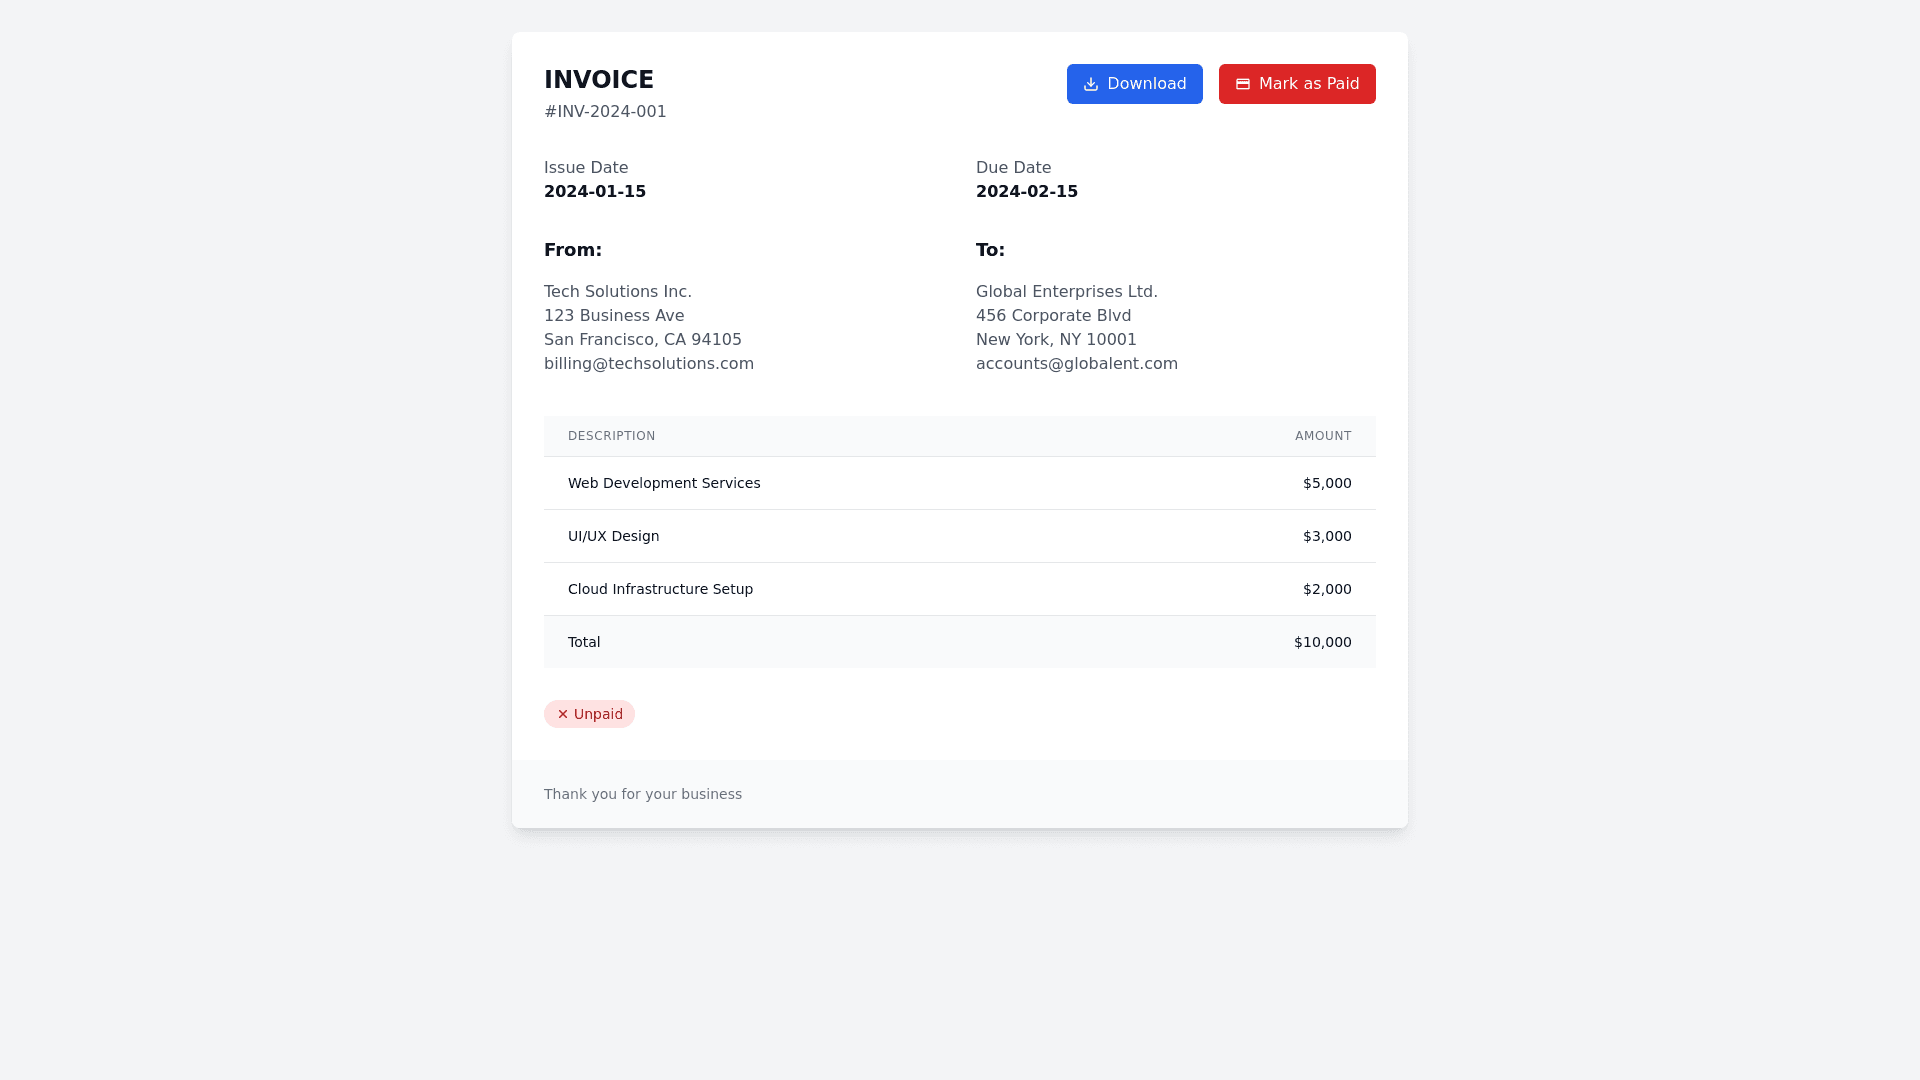Click the DESCRIPTION column header
Viewport: 1920px width, 1080px height.
click(x=612, y=436)
